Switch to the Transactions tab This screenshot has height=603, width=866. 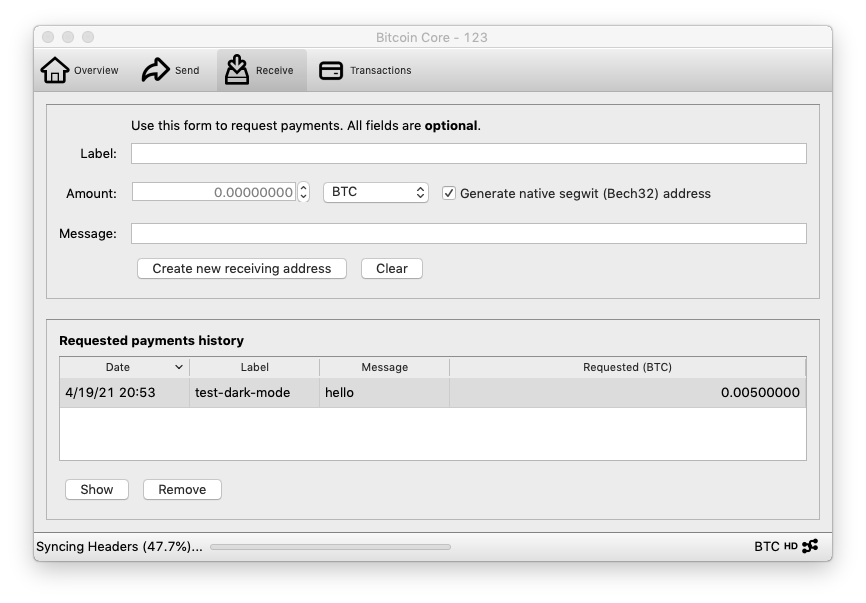[365, 70]
